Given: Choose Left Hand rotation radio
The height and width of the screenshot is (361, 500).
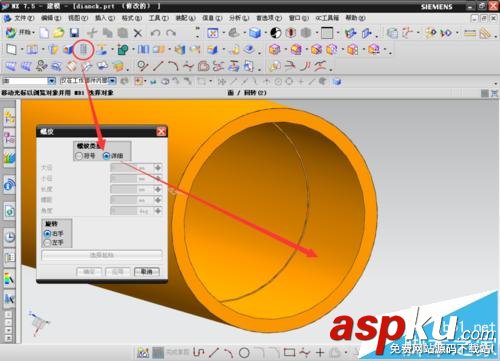Looking at the screenshot, I should [x=47, y=243].
